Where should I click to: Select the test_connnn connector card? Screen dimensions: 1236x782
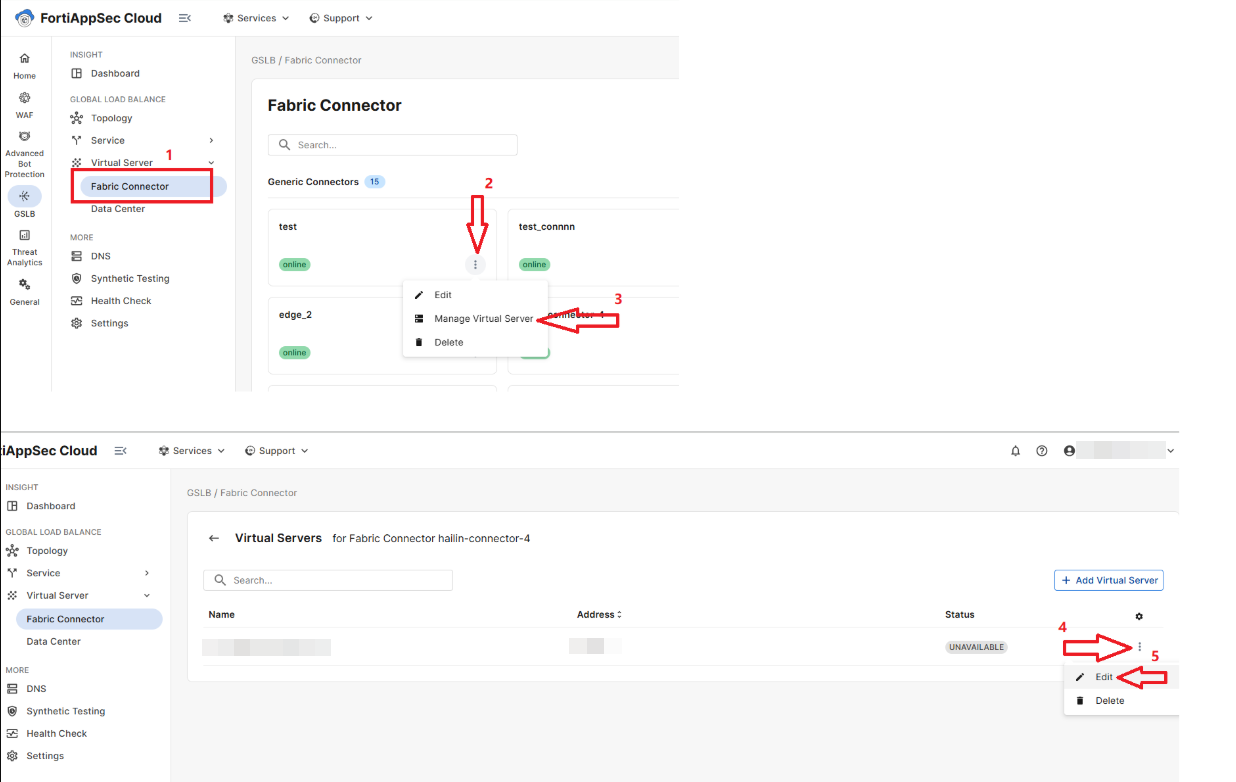coord(590,240)
